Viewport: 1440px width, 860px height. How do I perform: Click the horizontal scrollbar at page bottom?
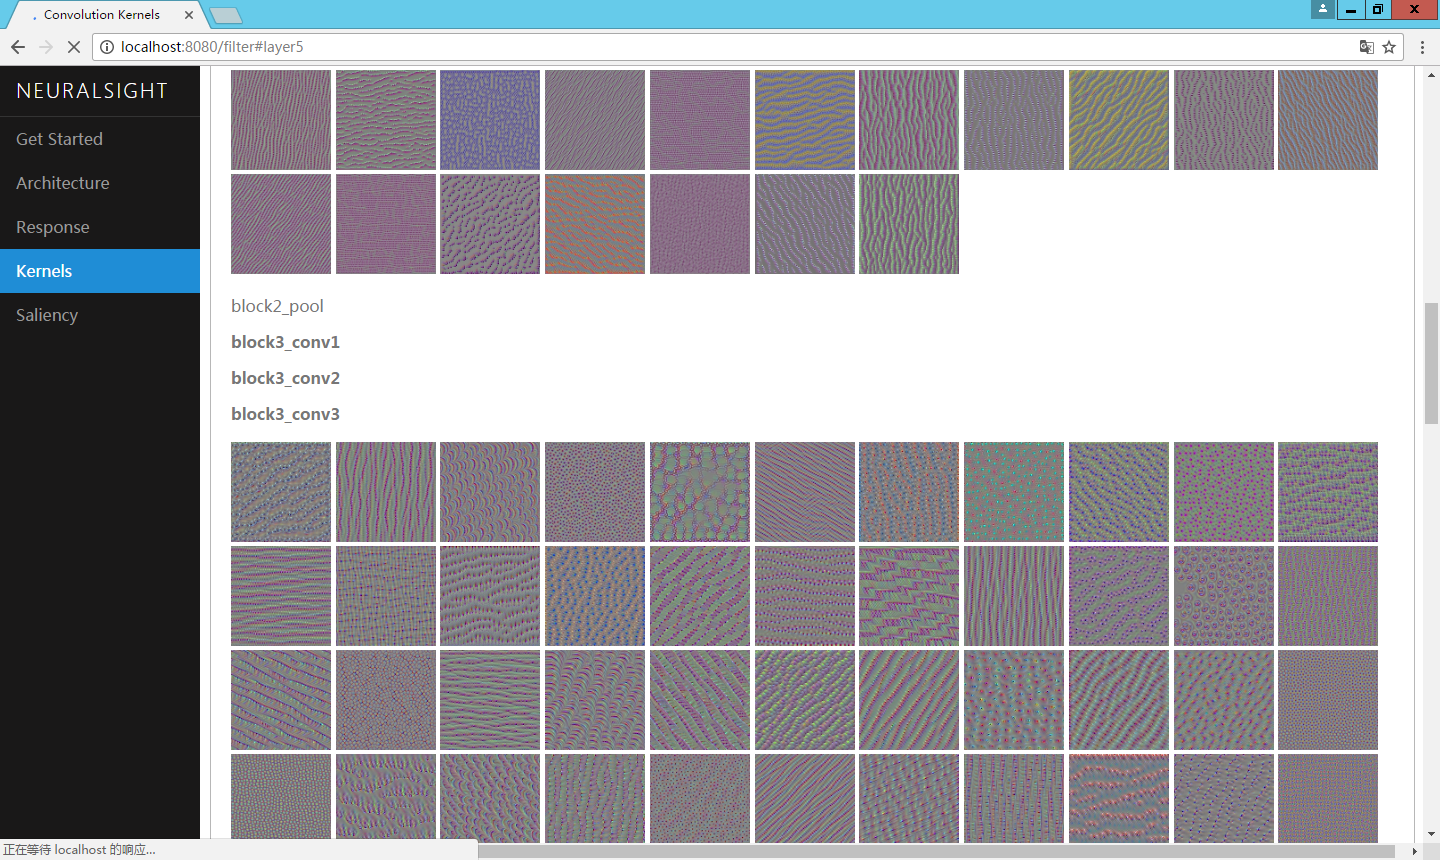tap(936, 851)
